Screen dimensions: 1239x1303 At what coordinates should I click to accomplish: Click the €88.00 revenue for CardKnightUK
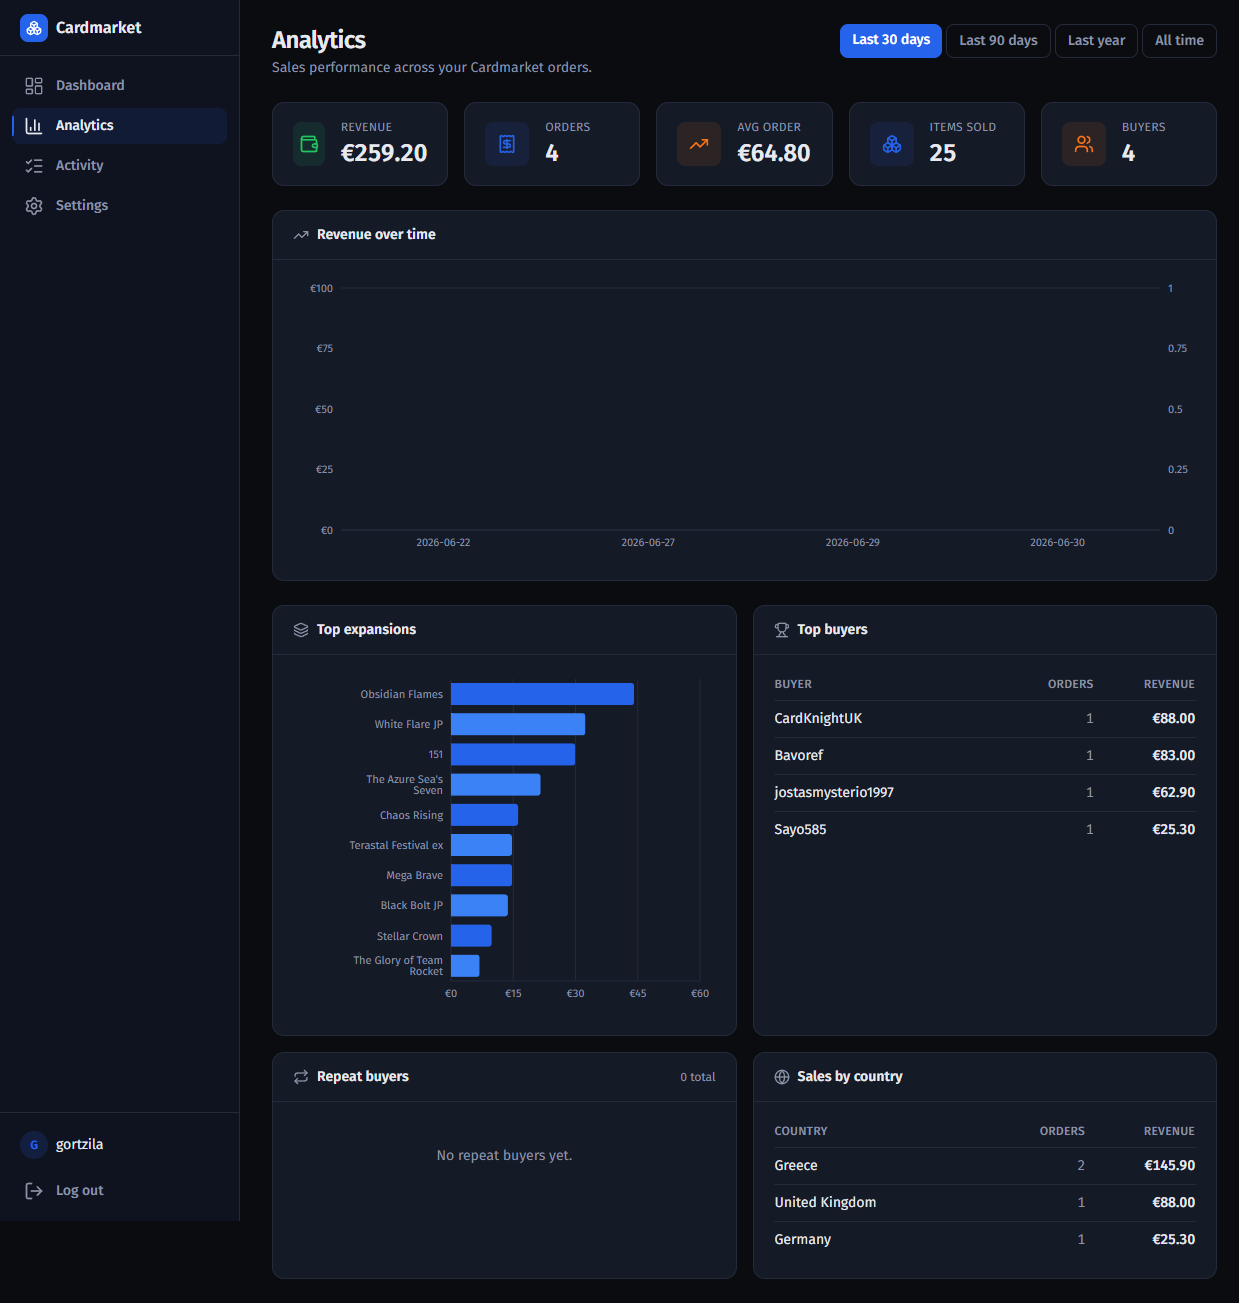pos(1173,719)
